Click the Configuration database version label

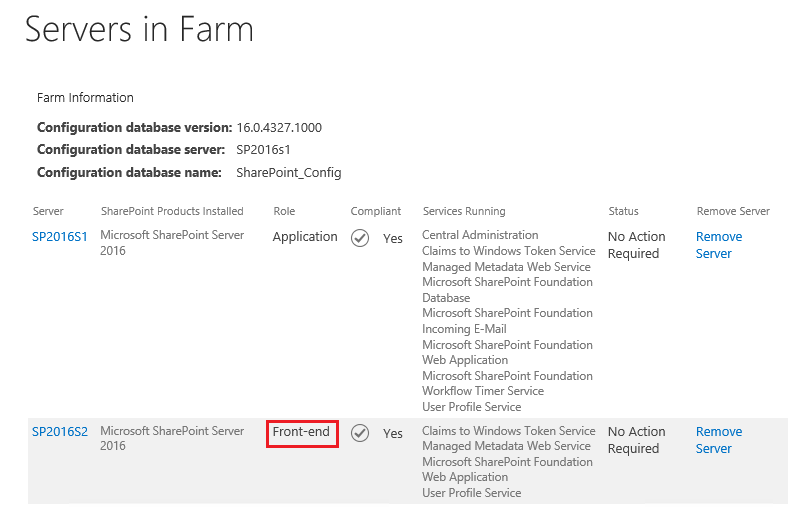pos(134,128)
